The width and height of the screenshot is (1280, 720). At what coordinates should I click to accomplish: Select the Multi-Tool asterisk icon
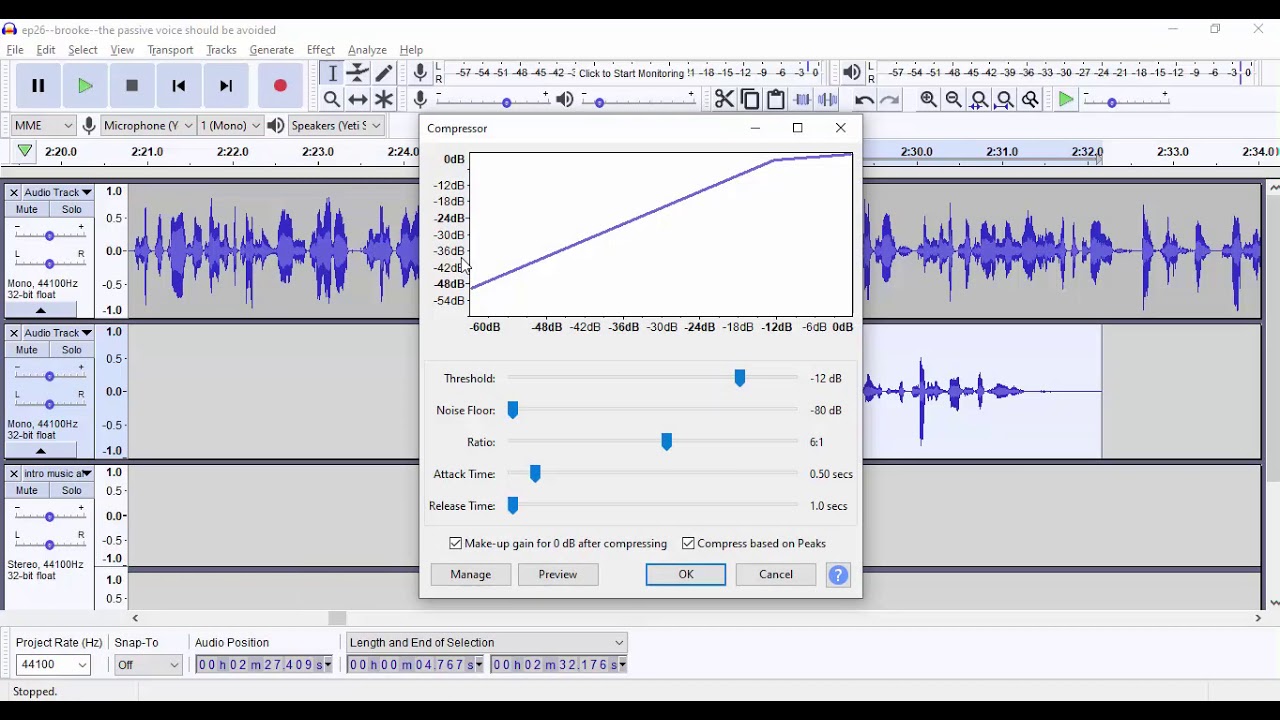click(384, 99)
